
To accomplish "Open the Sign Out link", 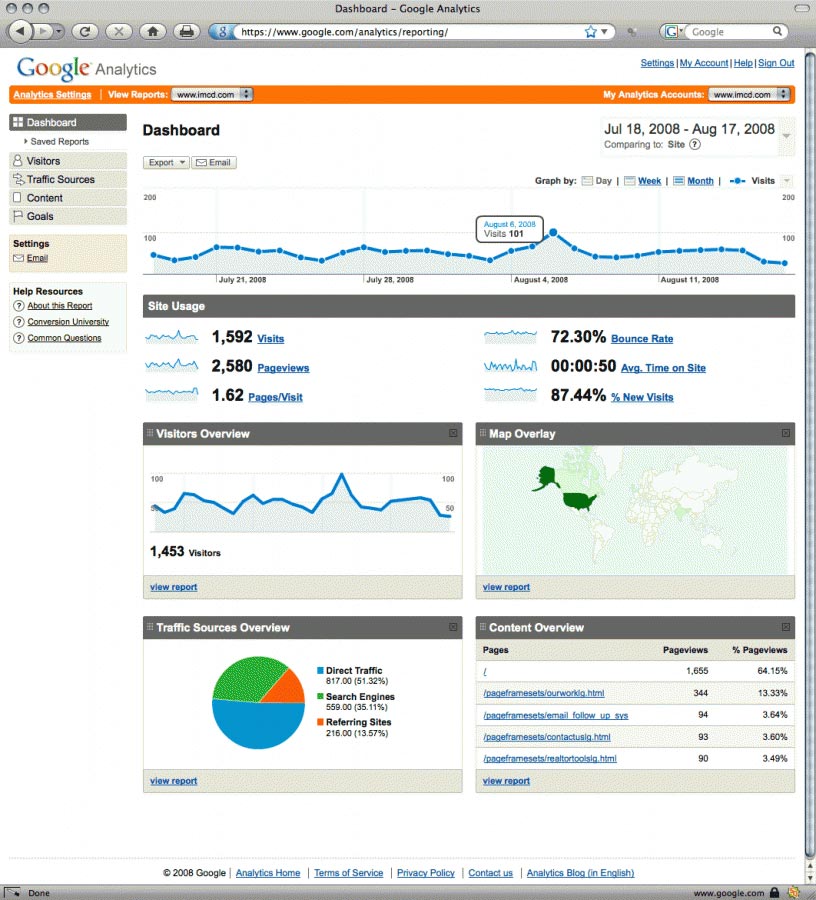I will pos(776,63).
